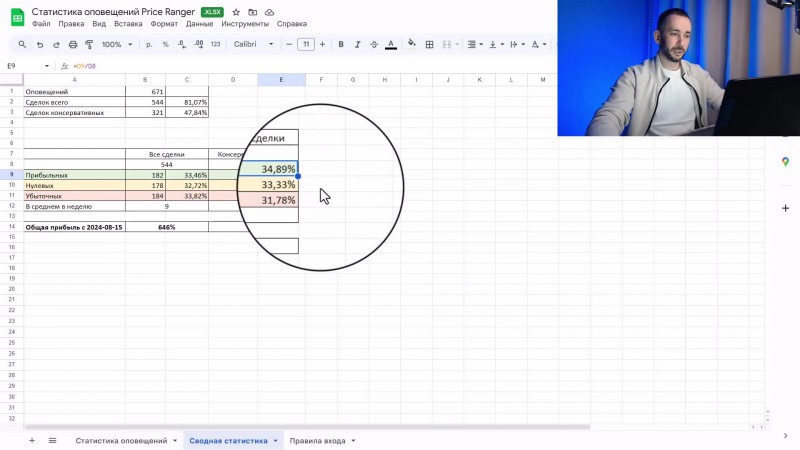This screenshot has height=450, width=800.
Task: Switch to Статистика оповещений tab
Action: 121,441
